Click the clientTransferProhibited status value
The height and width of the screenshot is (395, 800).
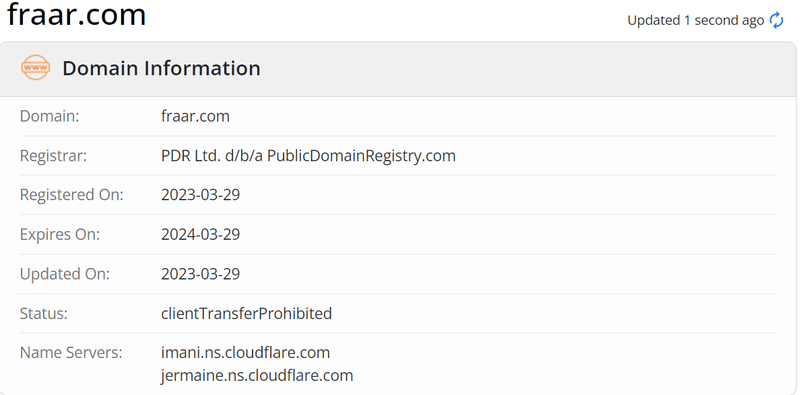[x=246, y=313]
